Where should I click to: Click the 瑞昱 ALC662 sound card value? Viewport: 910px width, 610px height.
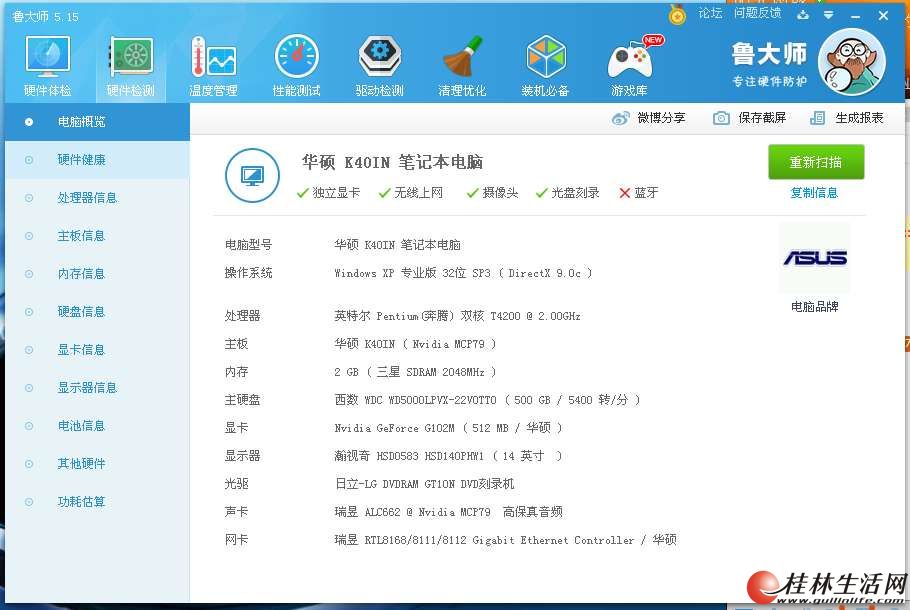coord(449,512)
